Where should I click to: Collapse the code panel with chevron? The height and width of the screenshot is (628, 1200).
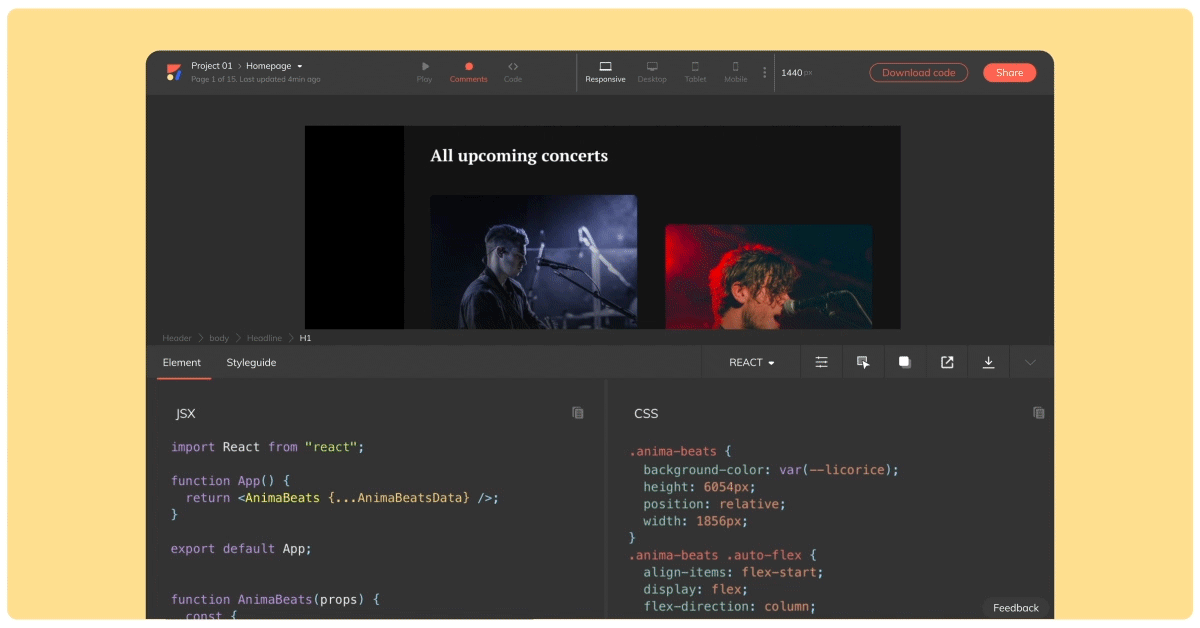(x=1031, y=362)
